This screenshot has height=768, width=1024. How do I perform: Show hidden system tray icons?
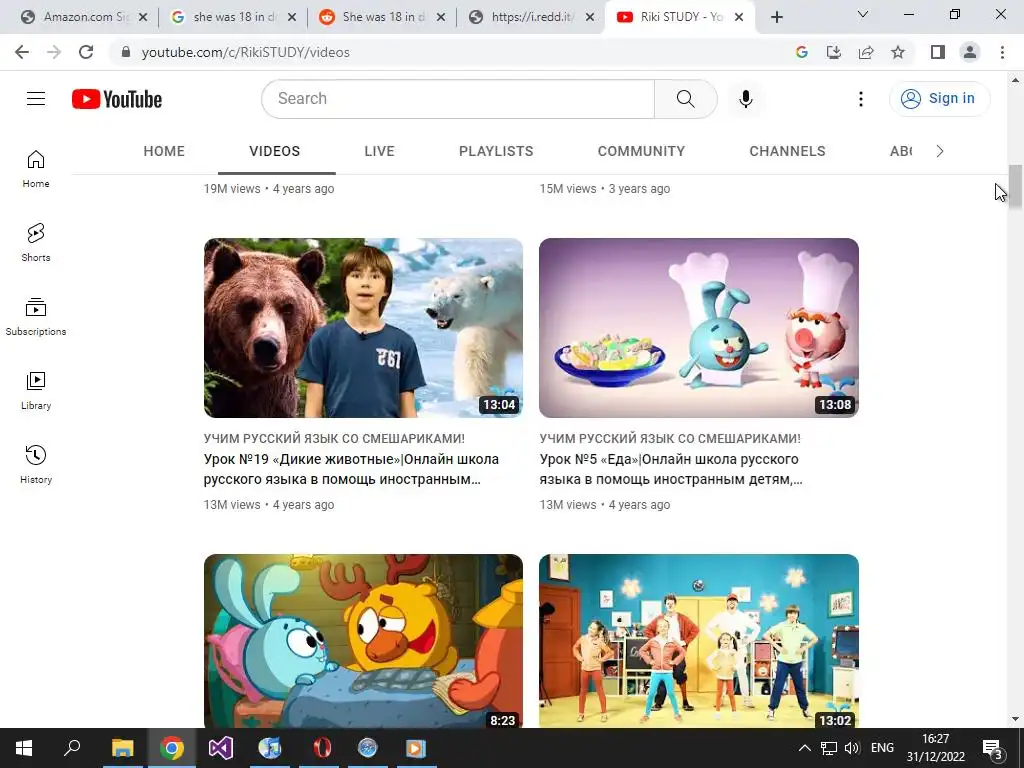pos(805,748)
